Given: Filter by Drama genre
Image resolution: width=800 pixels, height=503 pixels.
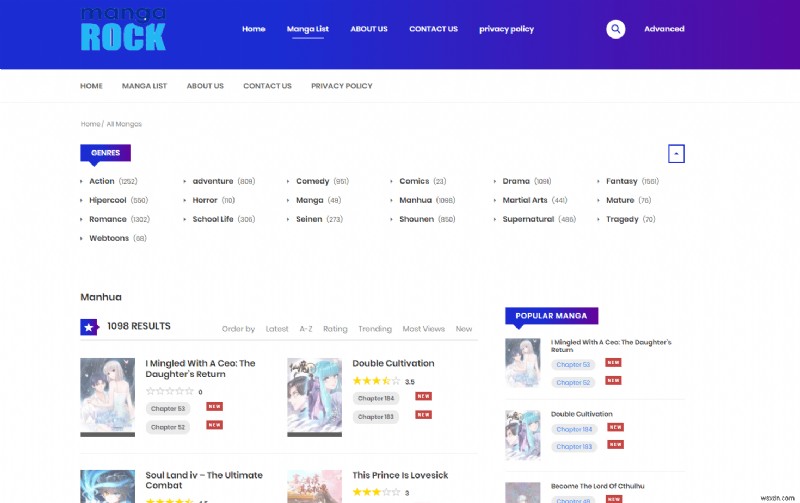Looking at the screenshot, I should 516,181.
